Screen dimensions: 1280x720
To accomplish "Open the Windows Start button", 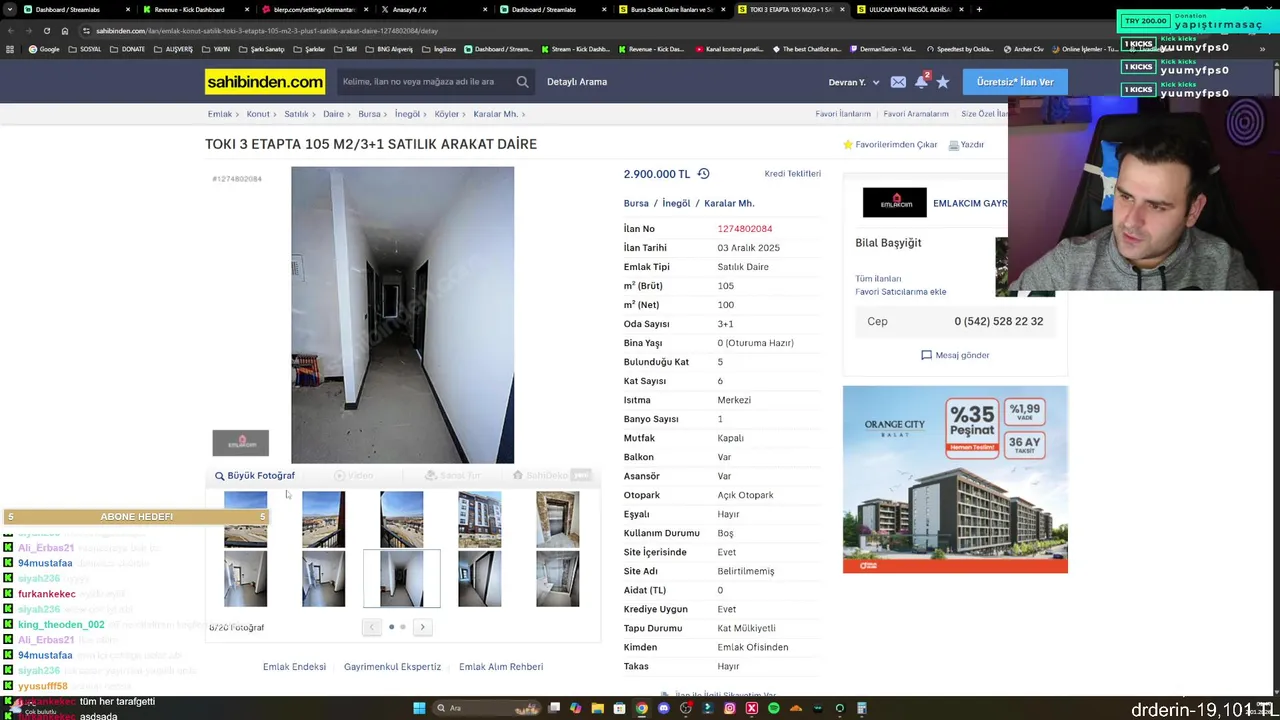I will pyautogui.click(x=419, y=708).
